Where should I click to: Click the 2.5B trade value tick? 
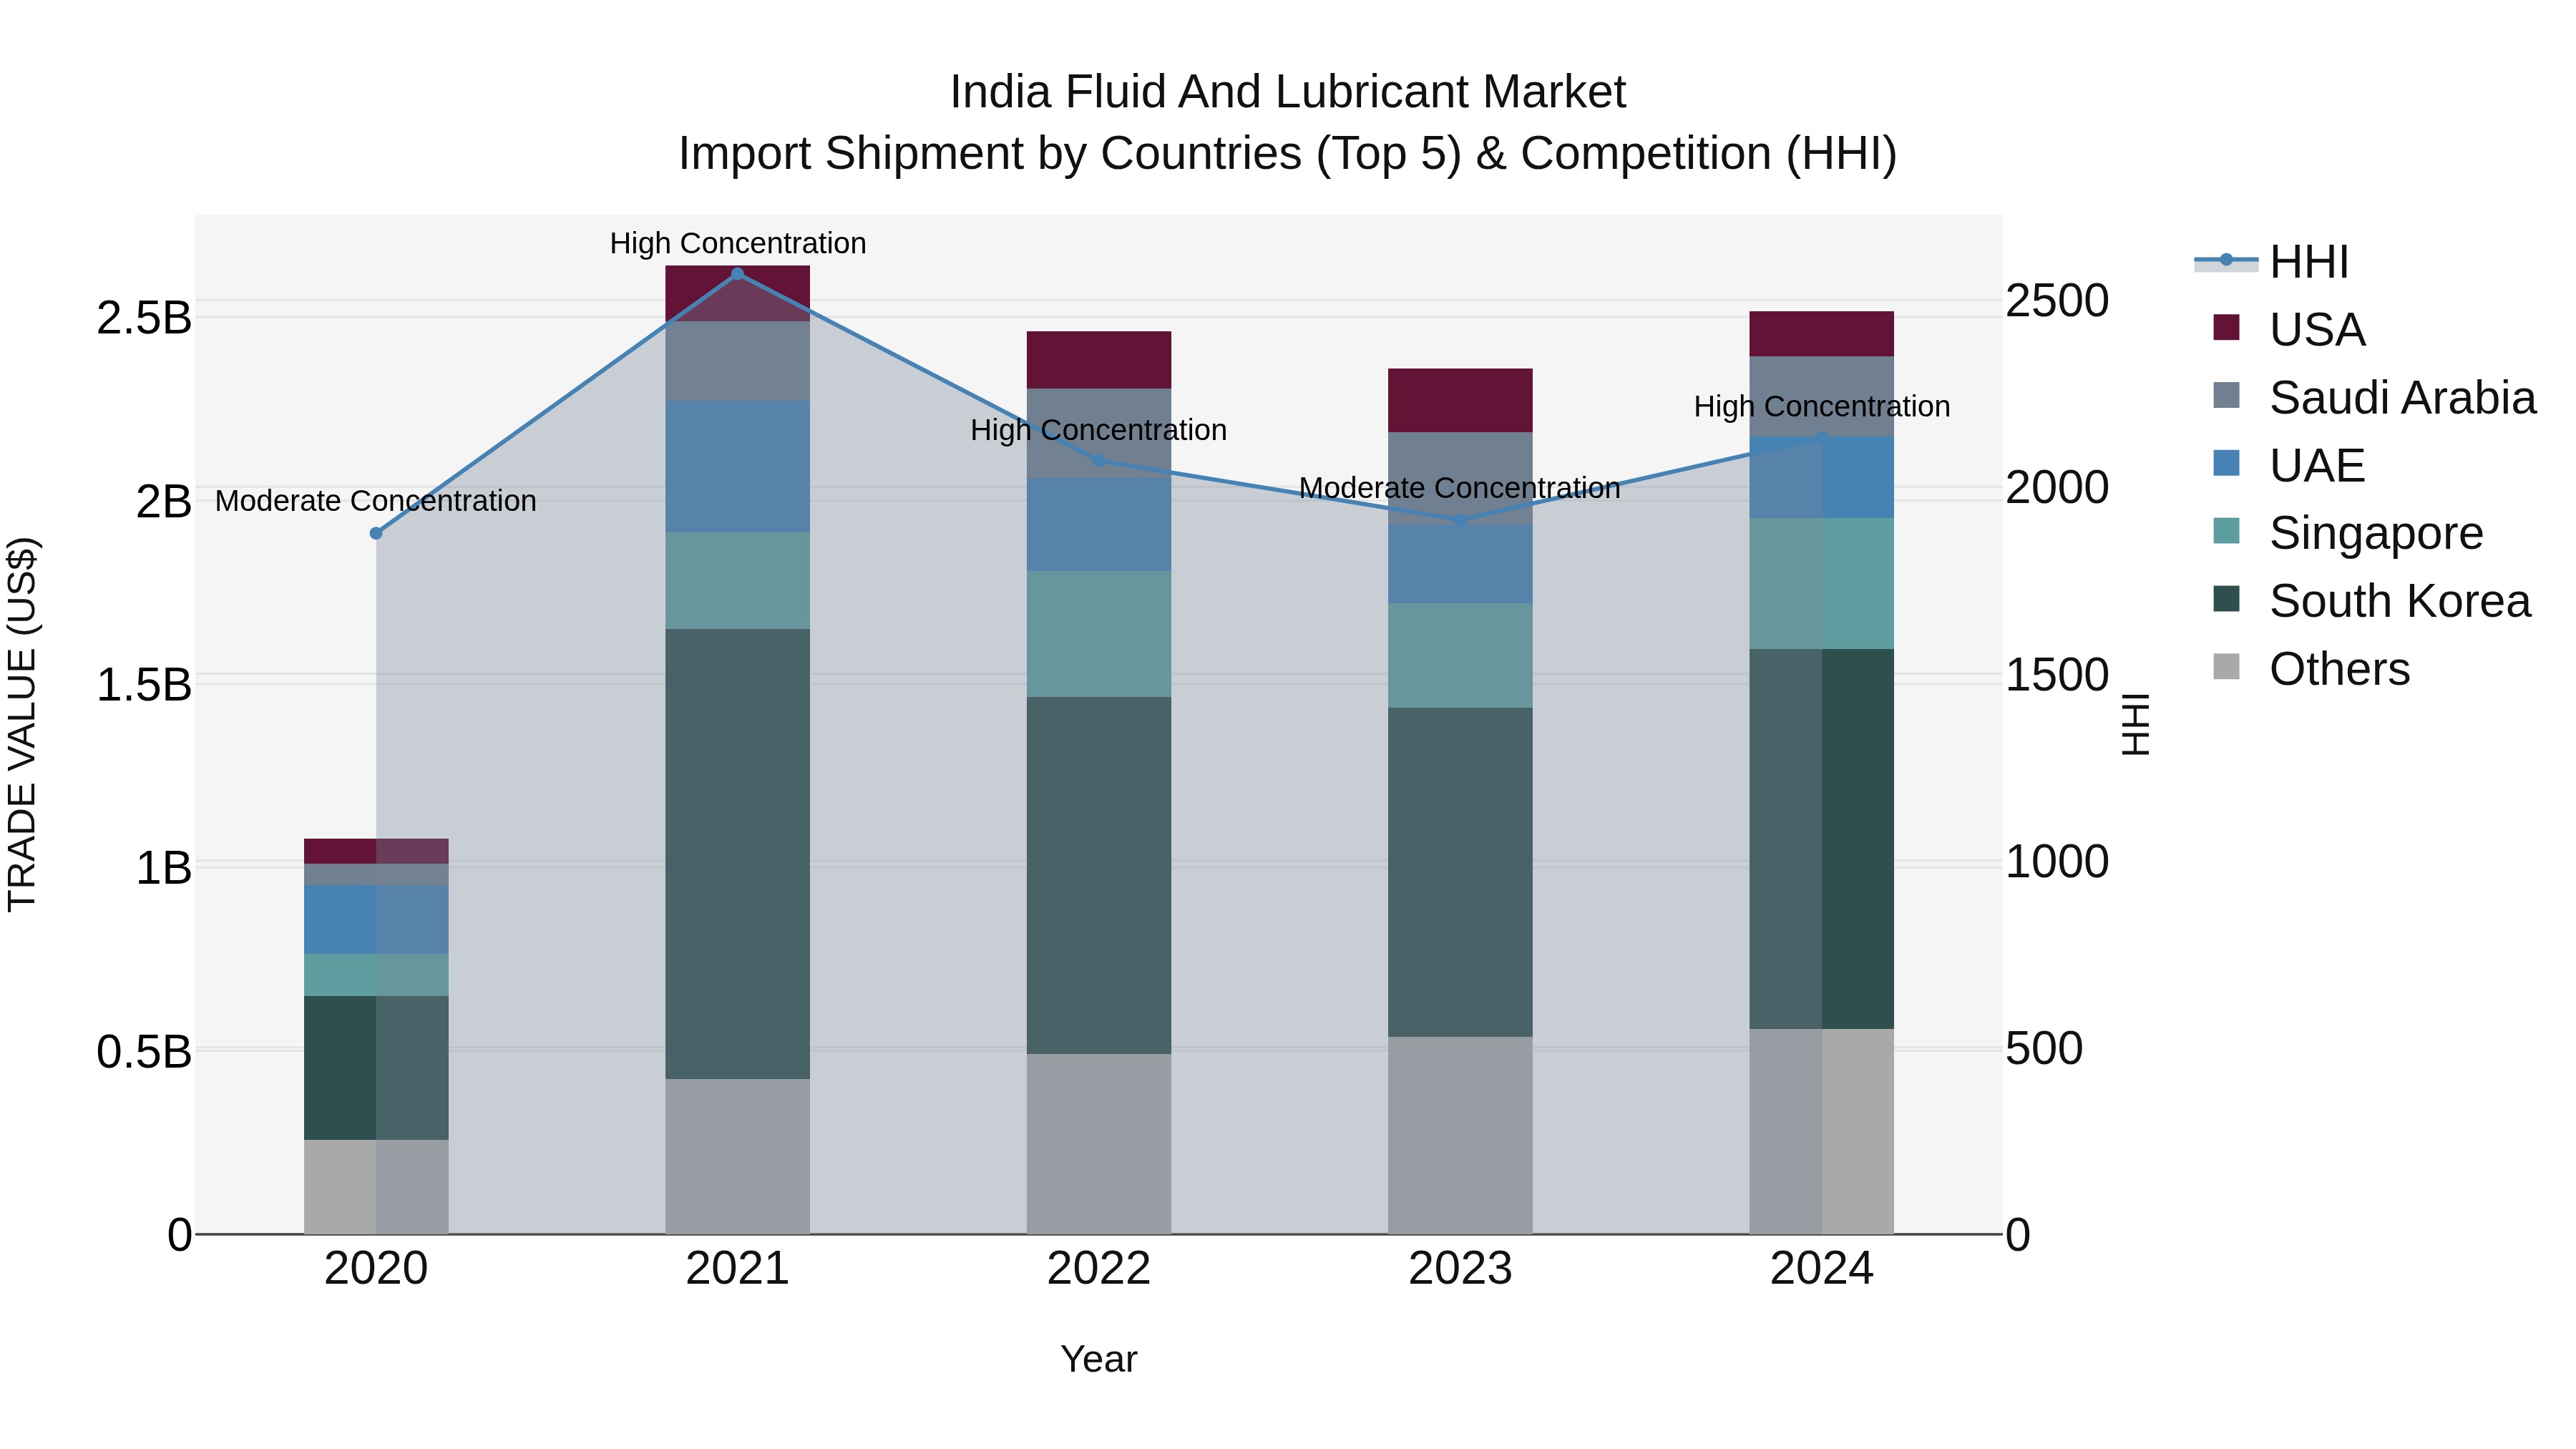pos(144,318)
